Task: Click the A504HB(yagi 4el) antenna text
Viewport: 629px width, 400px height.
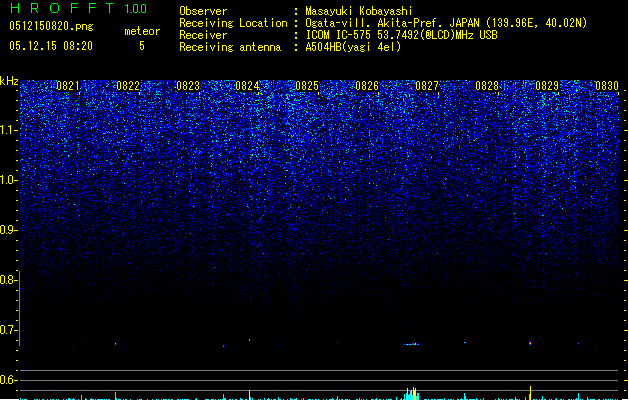Action: click(x=353, y=47)
